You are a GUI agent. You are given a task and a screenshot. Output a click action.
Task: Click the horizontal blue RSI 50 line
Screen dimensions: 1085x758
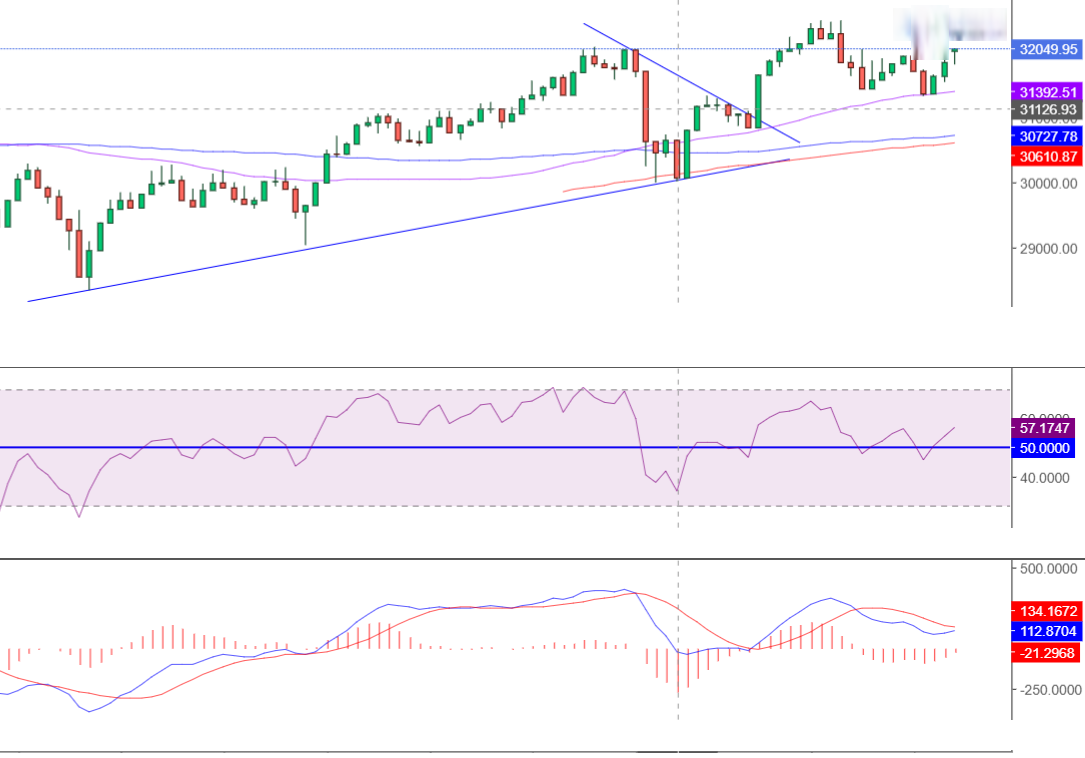click(505, 448)
